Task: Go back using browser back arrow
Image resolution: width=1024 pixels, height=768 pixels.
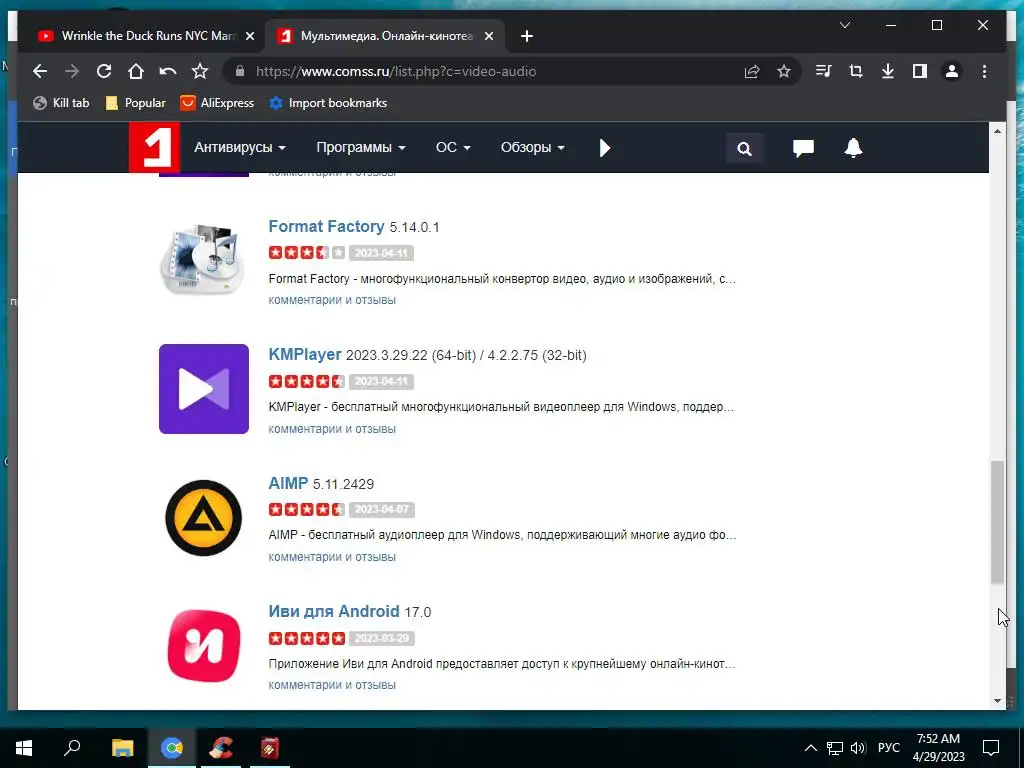Action: [x=40, y=71]
